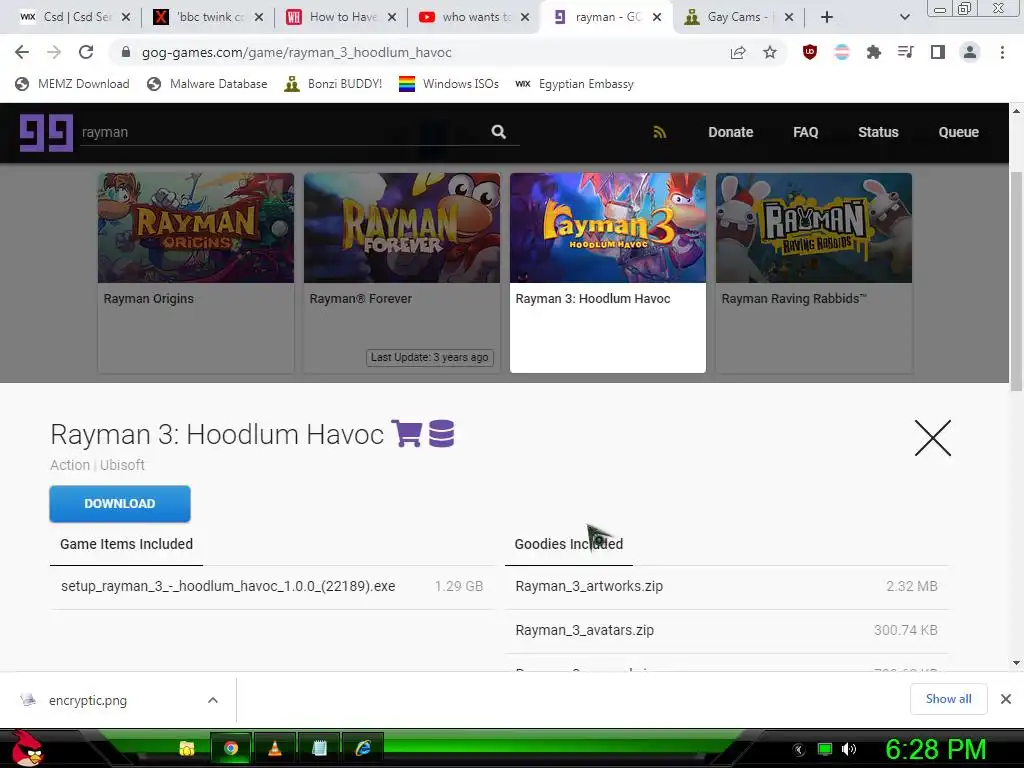Open the Rayman Raving Rabbids card
Screen dimensions: 1024x768
click(x=814, y=272)
